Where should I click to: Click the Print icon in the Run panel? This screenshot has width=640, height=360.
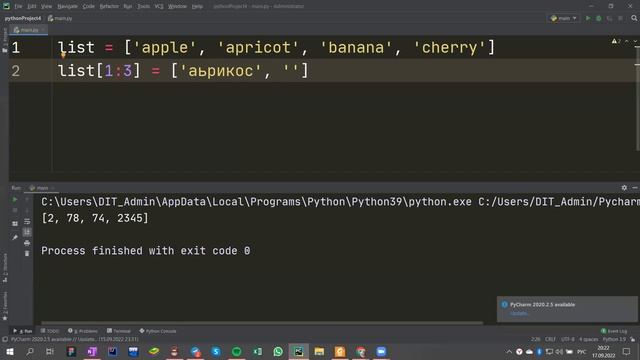[27, 243]
